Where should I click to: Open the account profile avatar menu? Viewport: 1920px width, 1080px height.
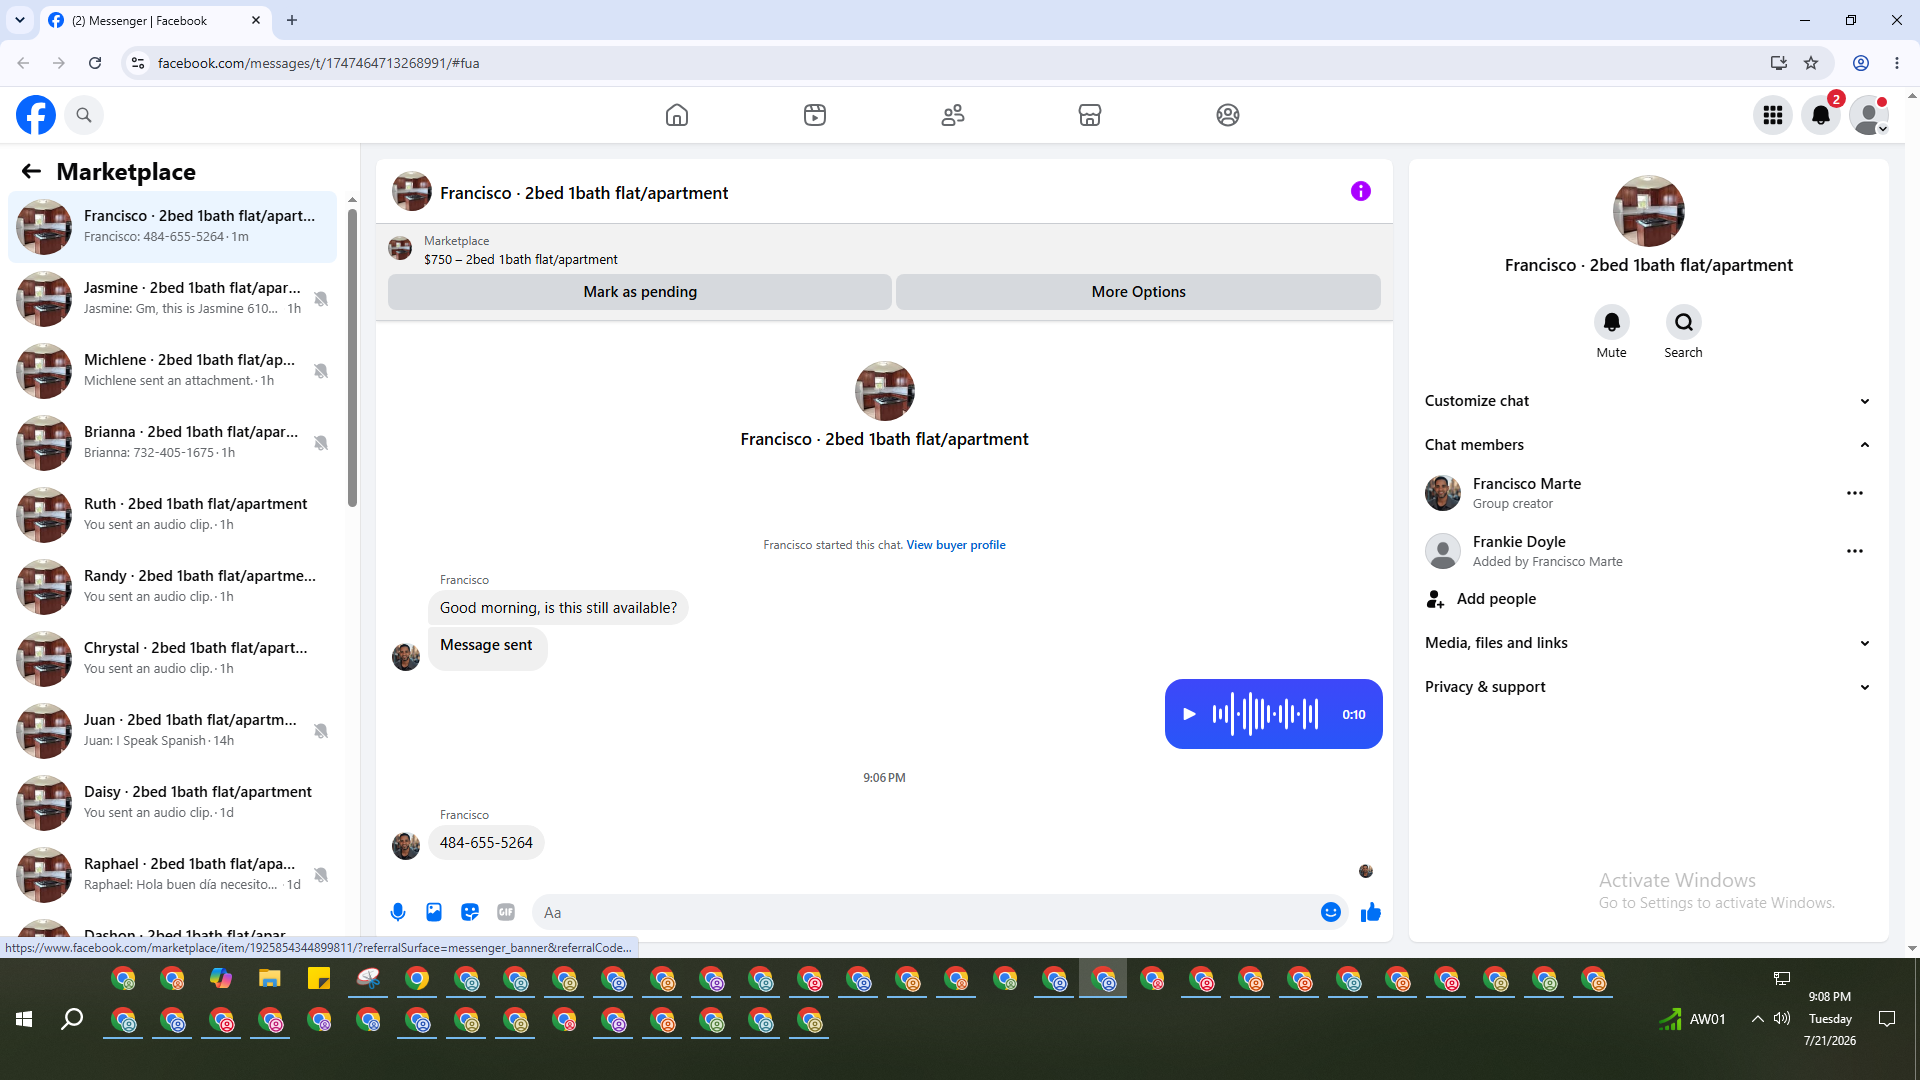[1869, 115]
